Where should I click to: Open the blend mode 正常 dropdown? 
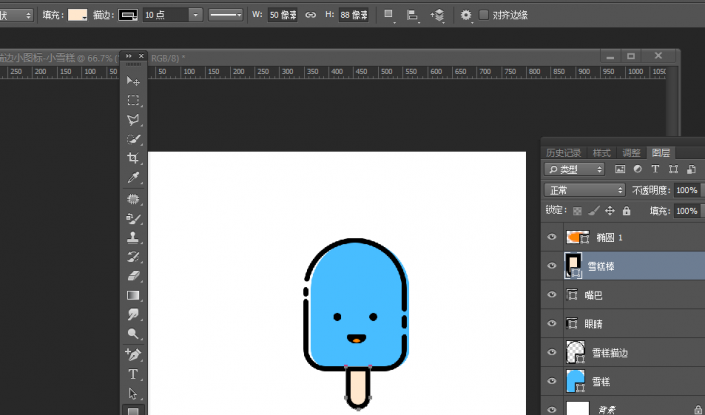tap(585, 190)
